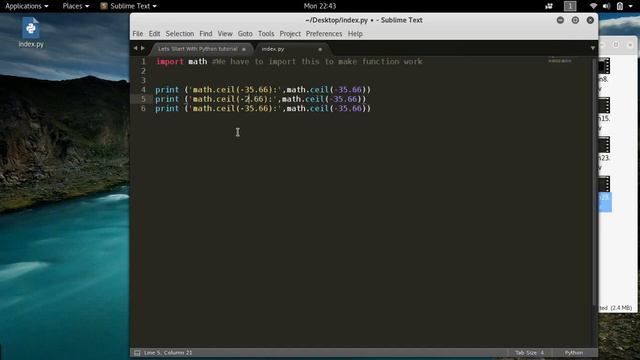Open the File menu
The width and height of the screenshot is (640, 360).
pyautogui.click(x=138, y=34)
